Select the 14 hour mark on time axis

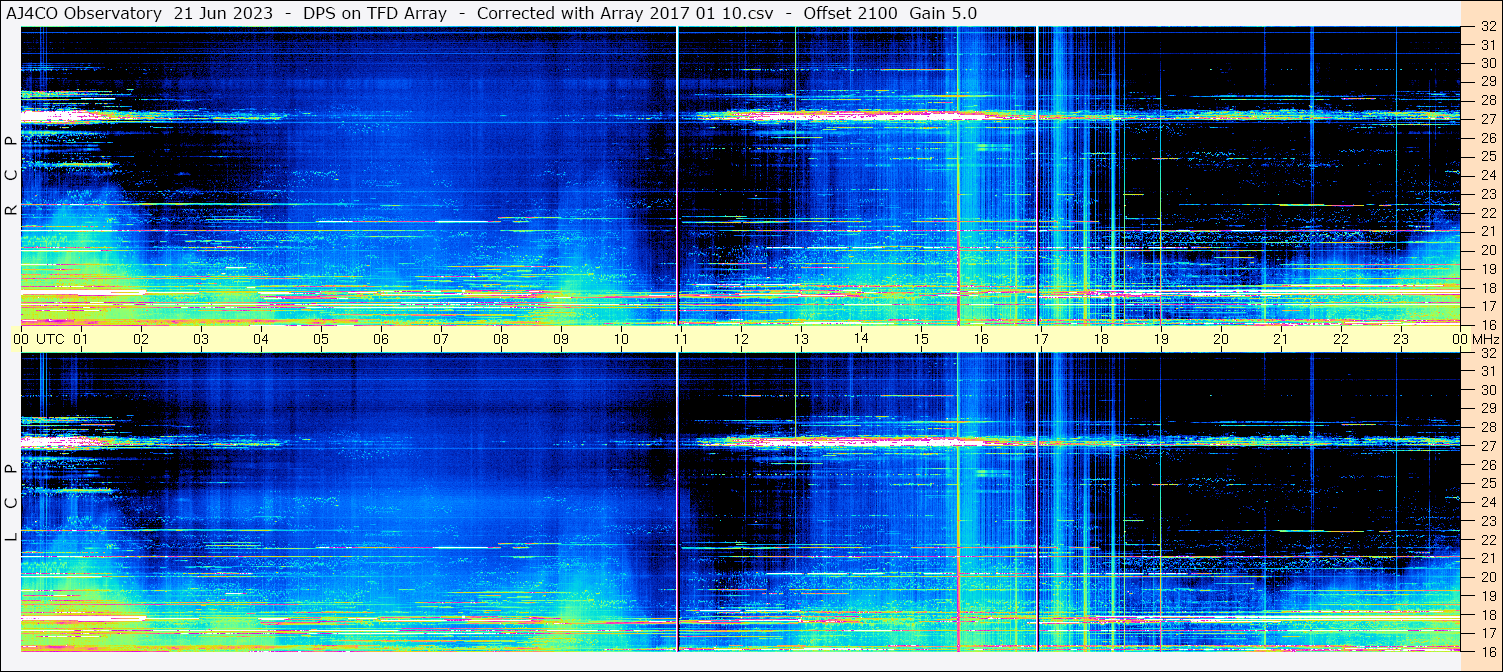[861, 339]
